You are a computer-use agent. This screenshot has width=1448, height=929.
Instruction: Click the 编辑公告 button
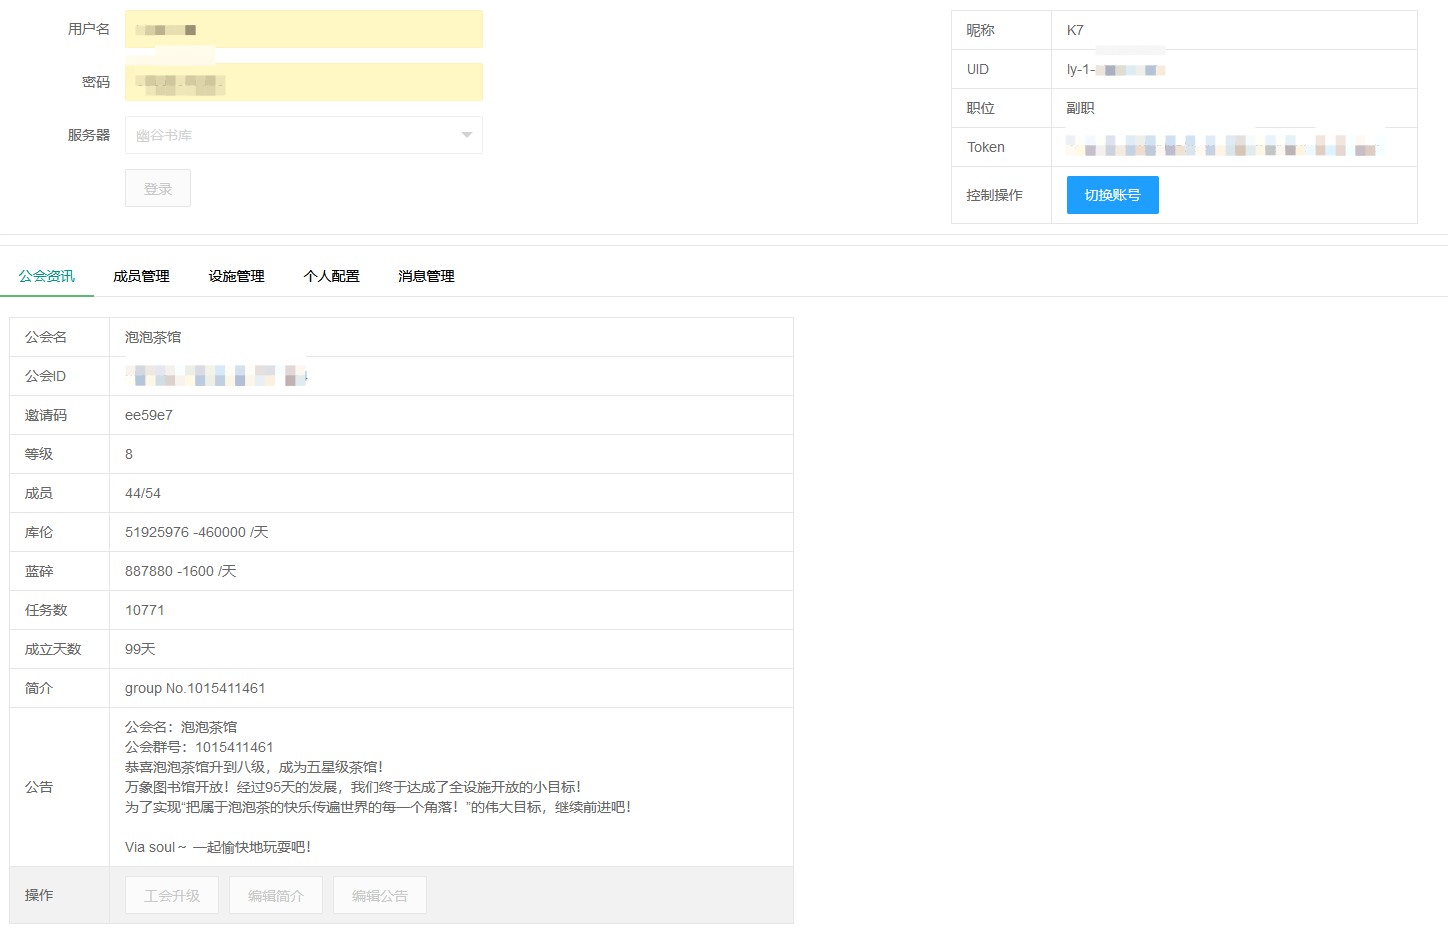click(380, 895)
